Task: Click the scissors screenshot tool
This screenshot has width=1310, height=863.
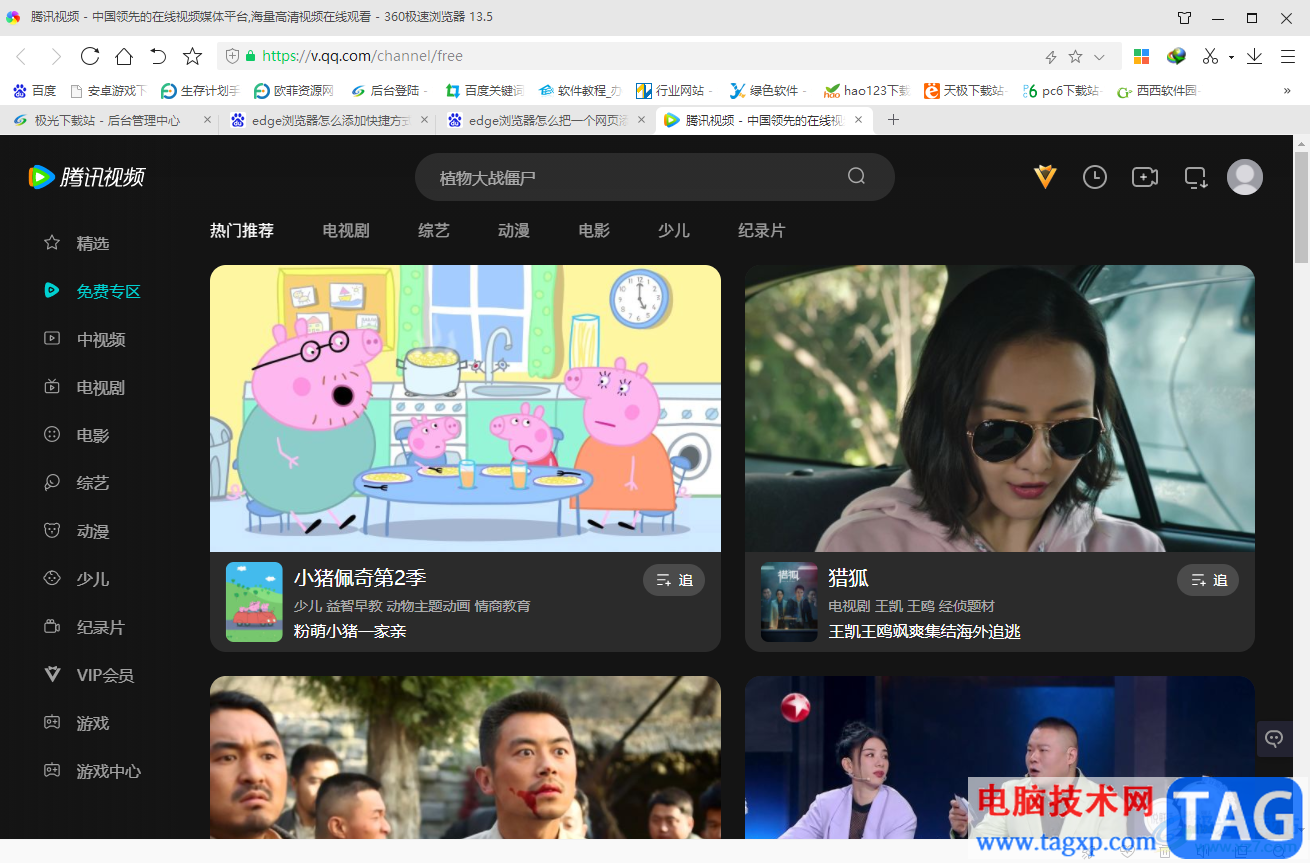Action: pyautogui.click(x=1210, y=56)
